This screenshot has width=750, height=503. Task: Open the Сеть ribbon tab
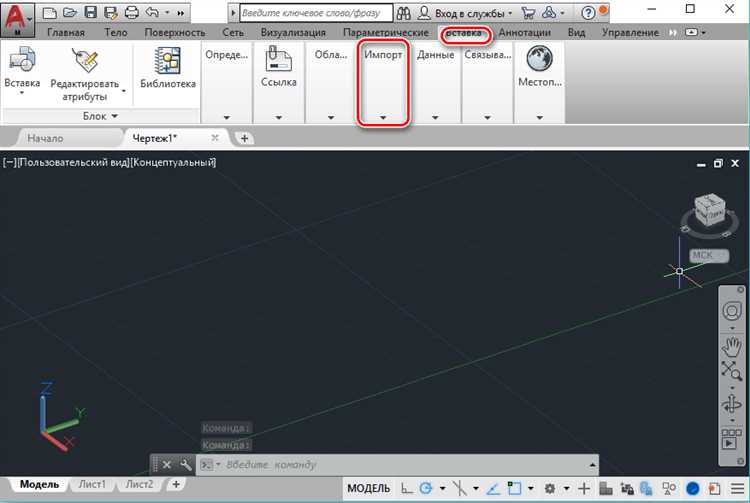pyautogui.click(x=232, y=33)
